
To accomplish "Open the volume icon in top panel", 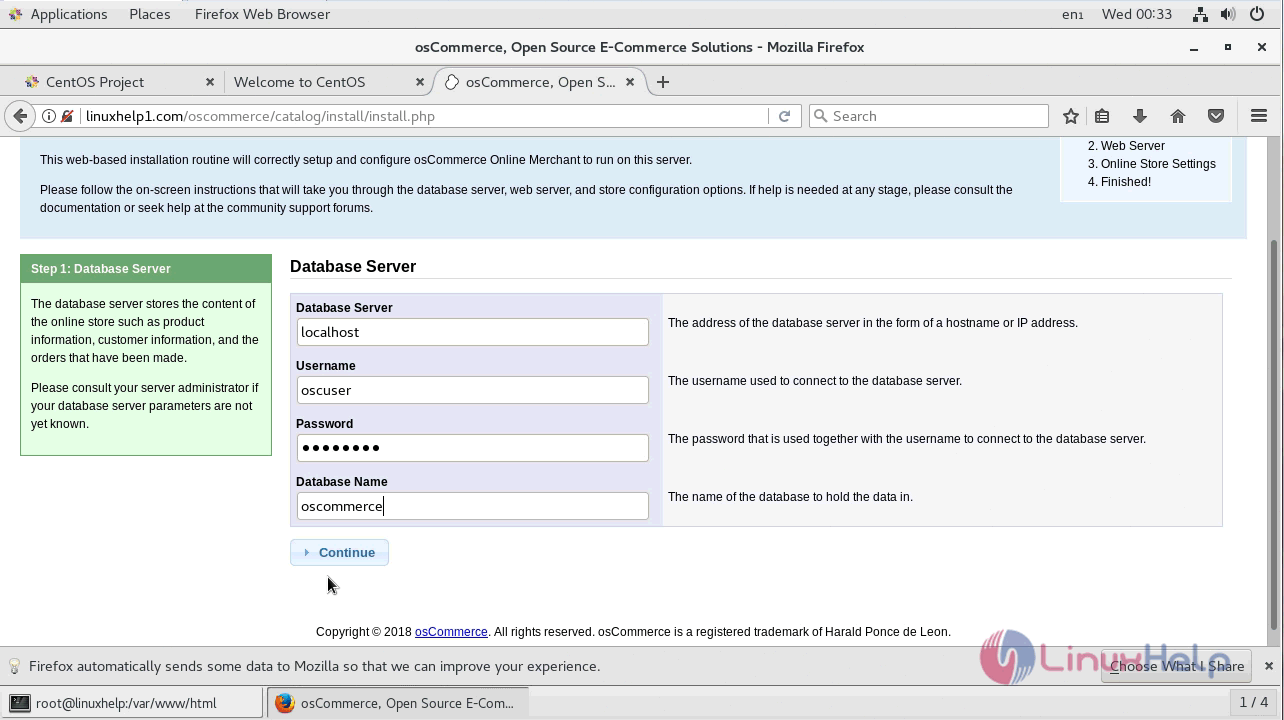I will [x=1229, y=14].
